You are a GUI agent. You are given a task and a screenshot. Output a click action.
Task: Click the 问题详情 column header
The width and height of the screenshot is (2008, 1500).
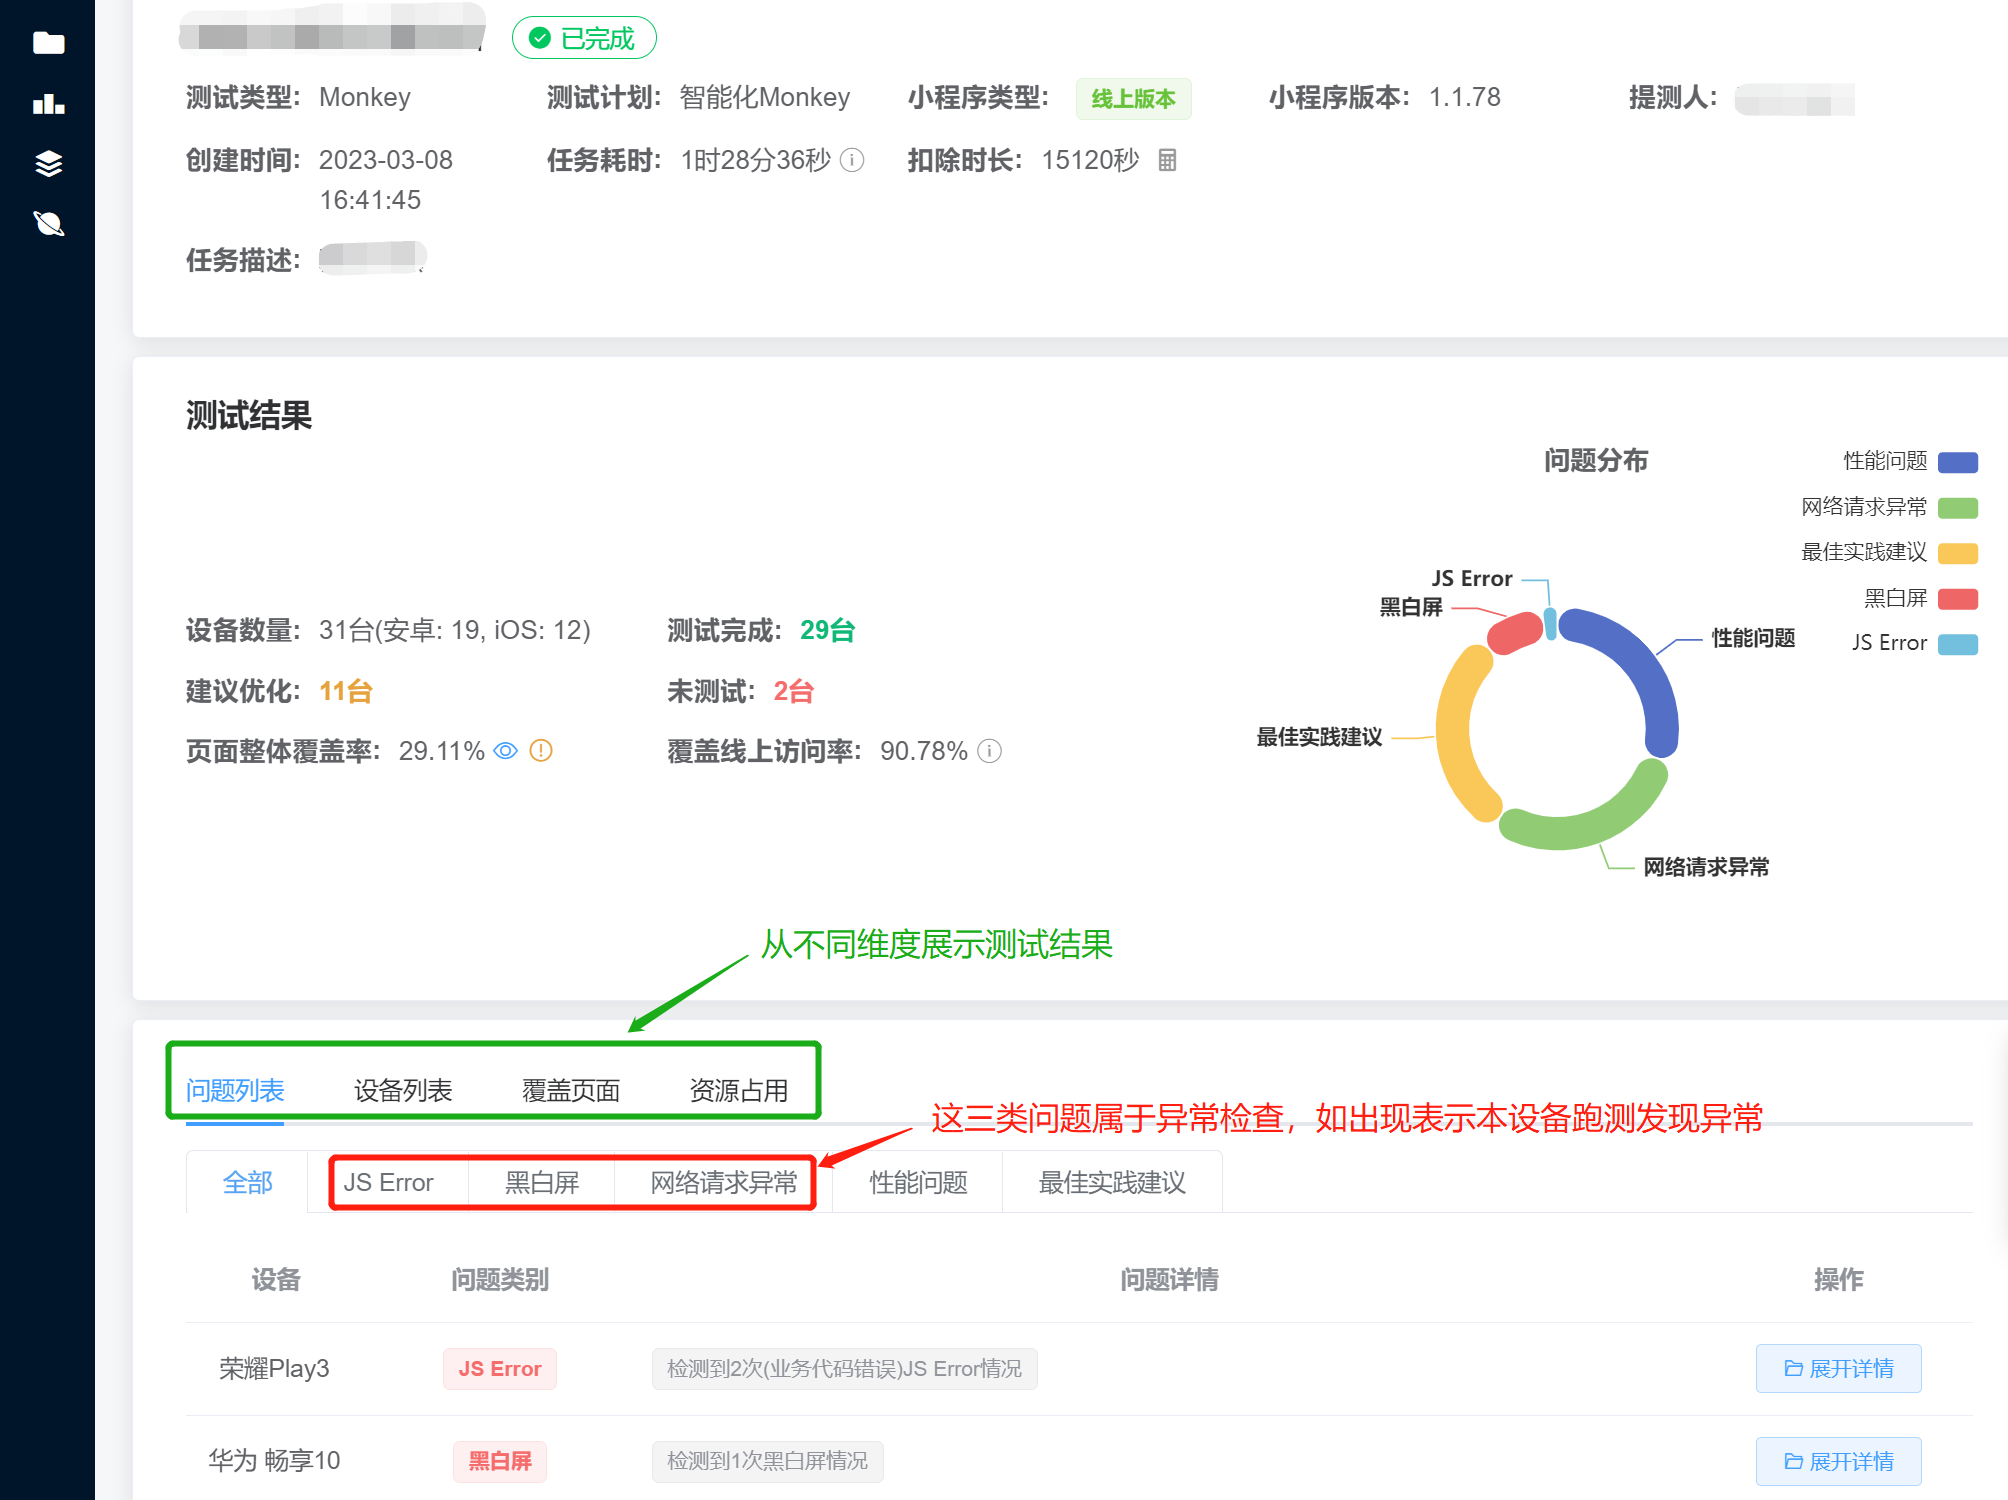tap(1169, 1279)
